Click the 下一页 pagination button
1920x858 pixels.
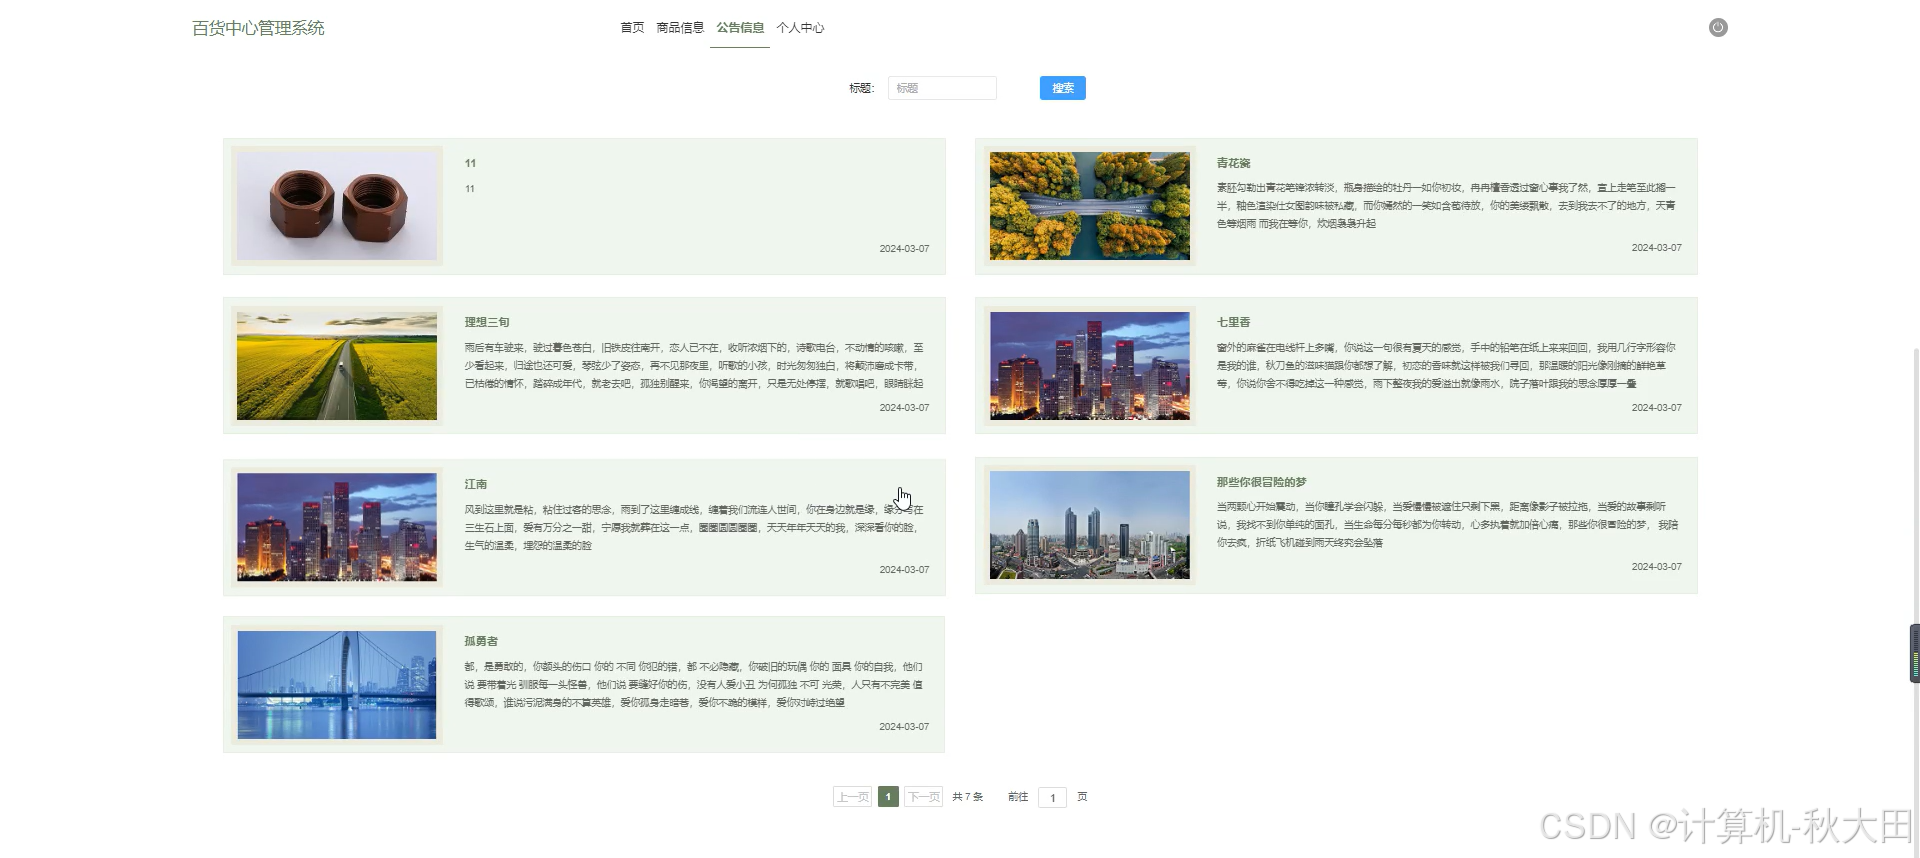click(923, 797)
